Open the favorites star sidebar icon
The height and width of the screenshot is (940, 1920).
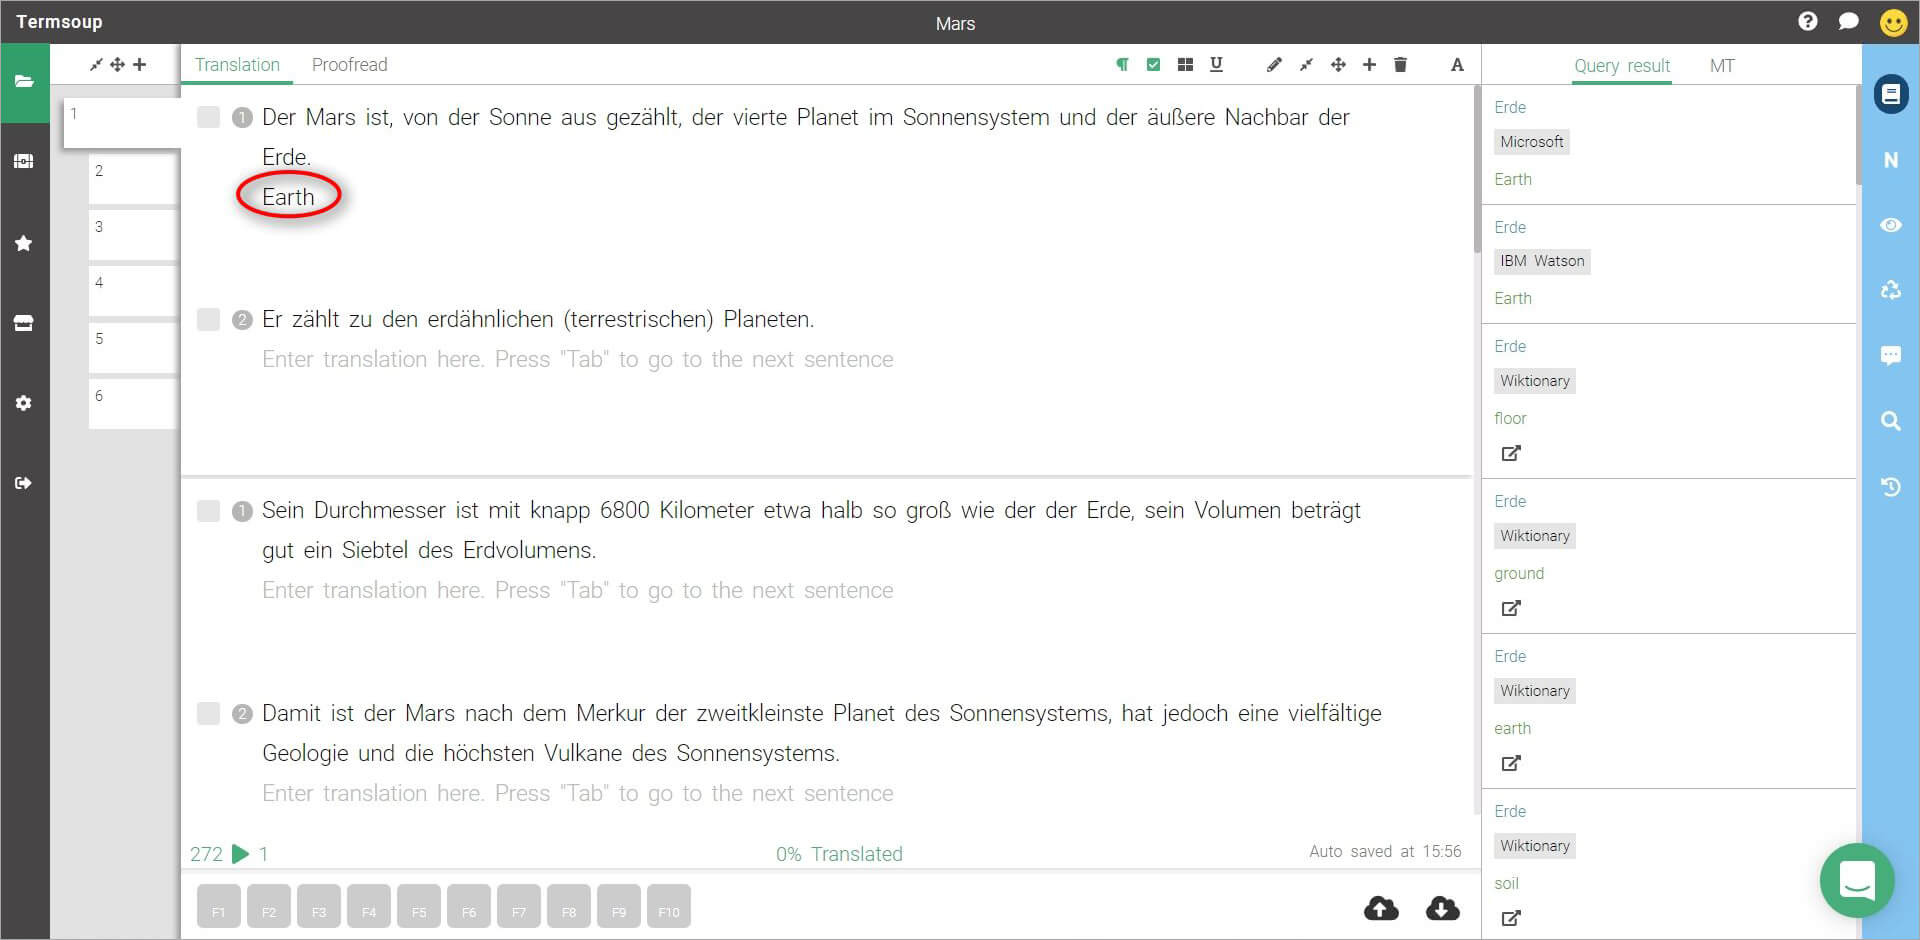(24, 243)
